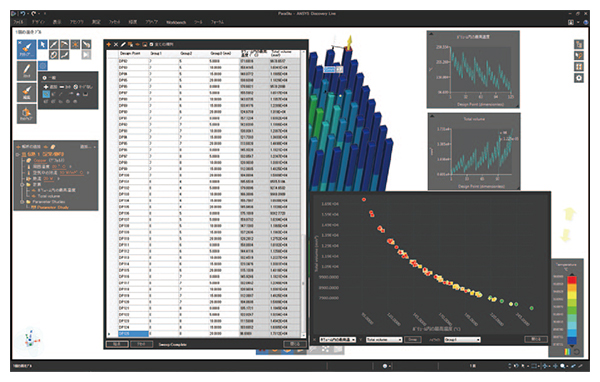The height and width of the screenshot is (382, 600).
Task: Enable the plus Add selection mode
Action: click(x=52, y=87)
